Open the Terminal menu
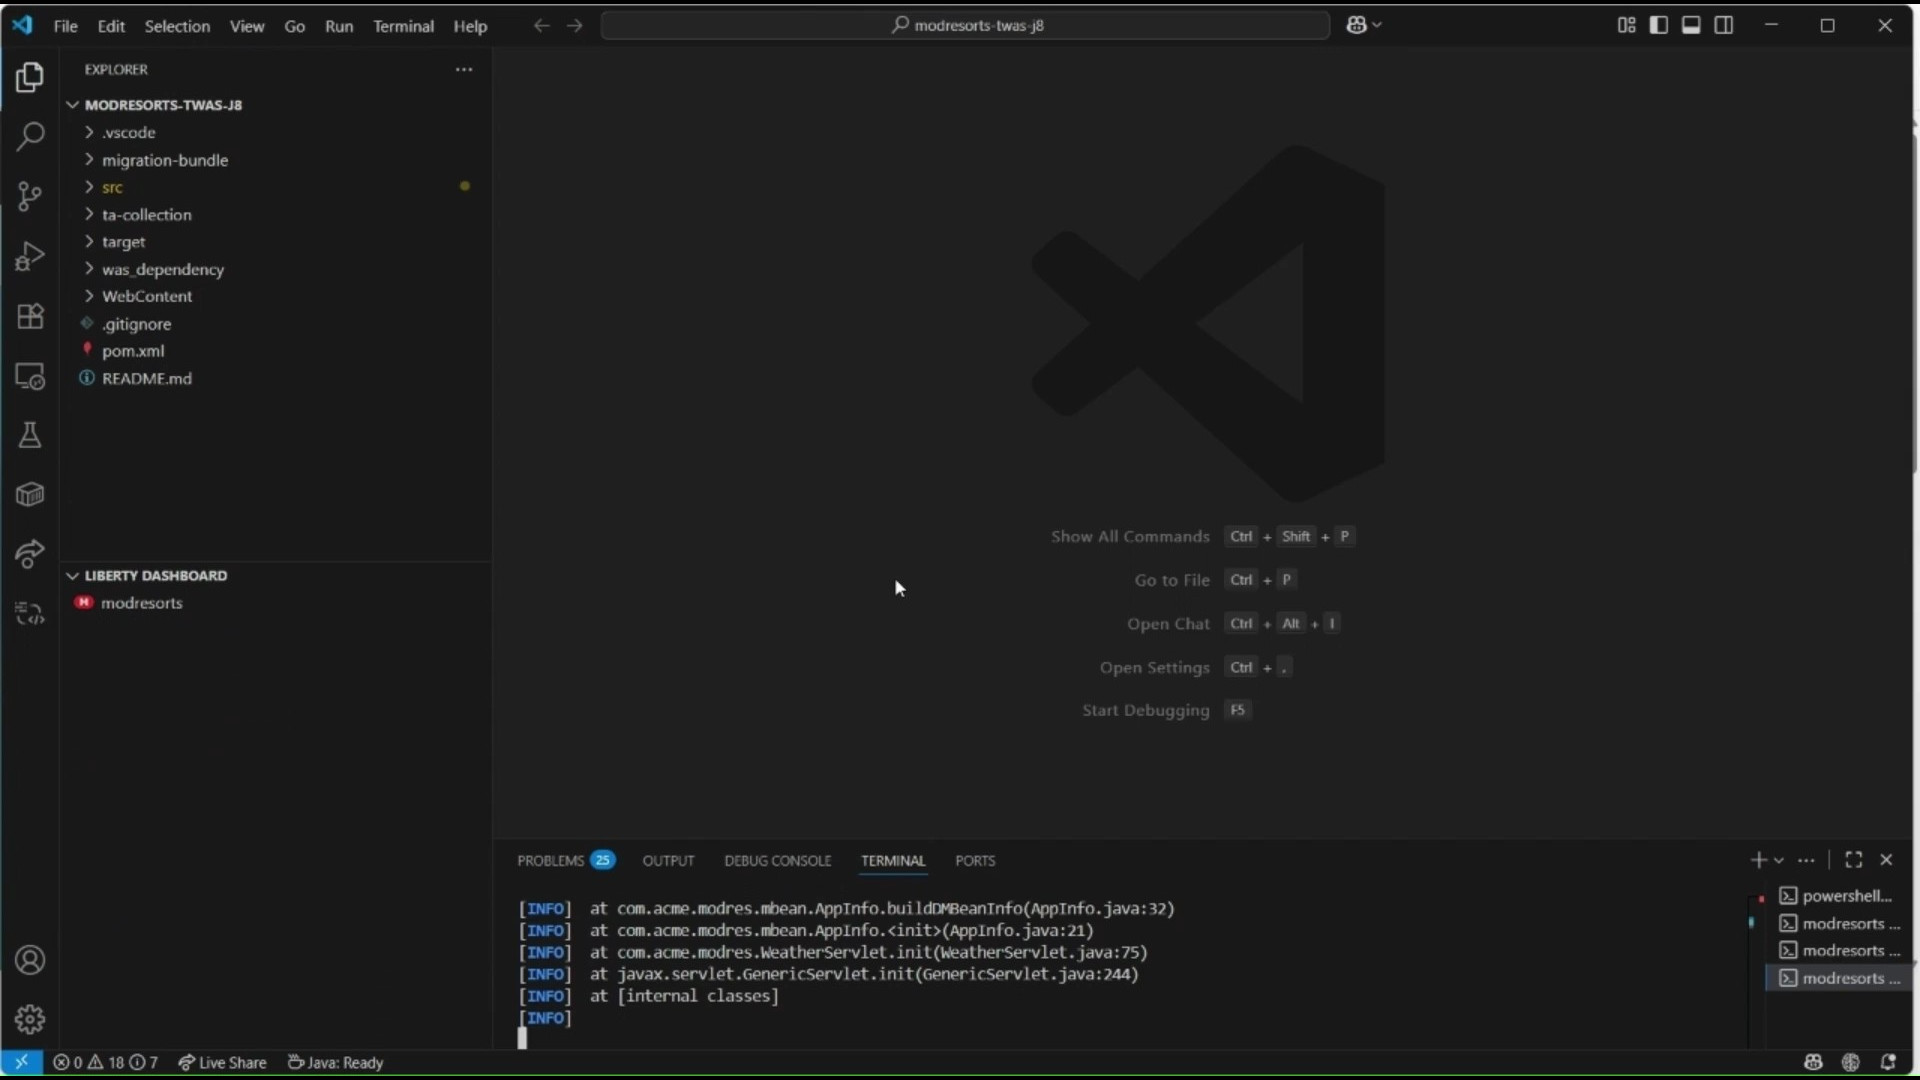The height and width of the screenshot is (1080, 1920). click(x=403, y=26)
